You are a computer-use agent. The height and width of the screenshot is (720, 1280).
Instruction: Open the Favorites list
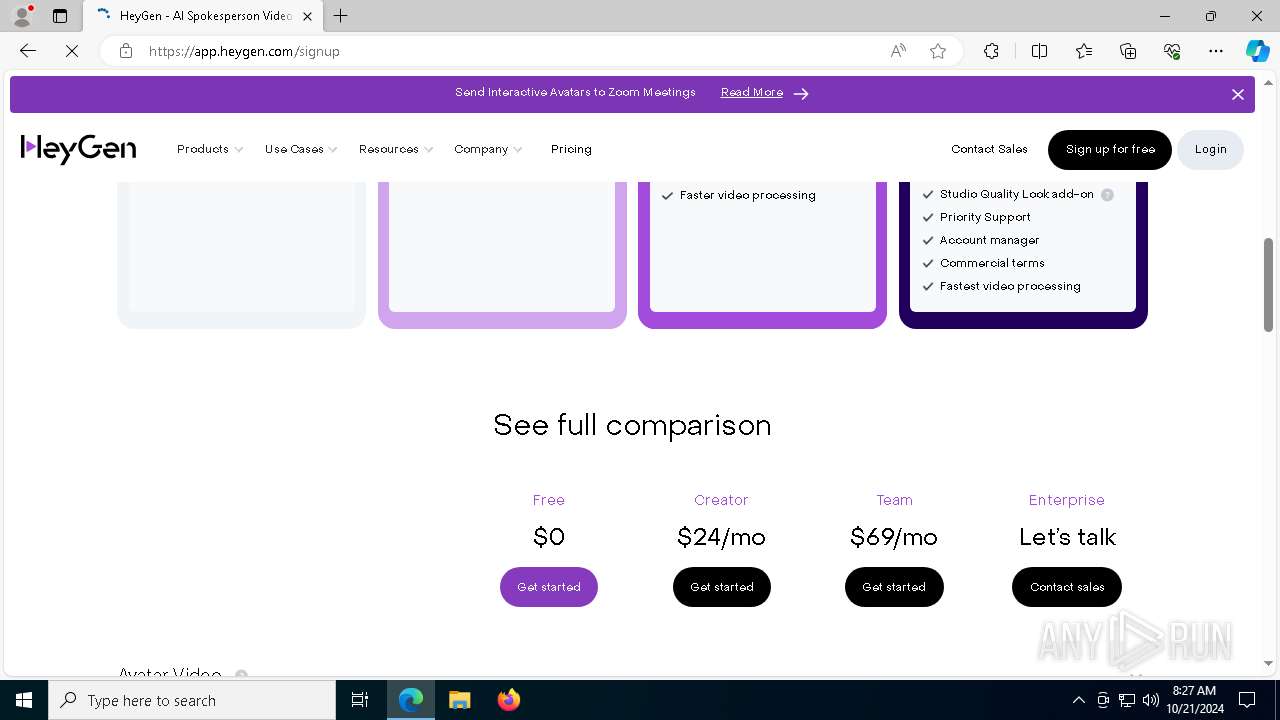pyautogui.click(x=1084, y=51)
